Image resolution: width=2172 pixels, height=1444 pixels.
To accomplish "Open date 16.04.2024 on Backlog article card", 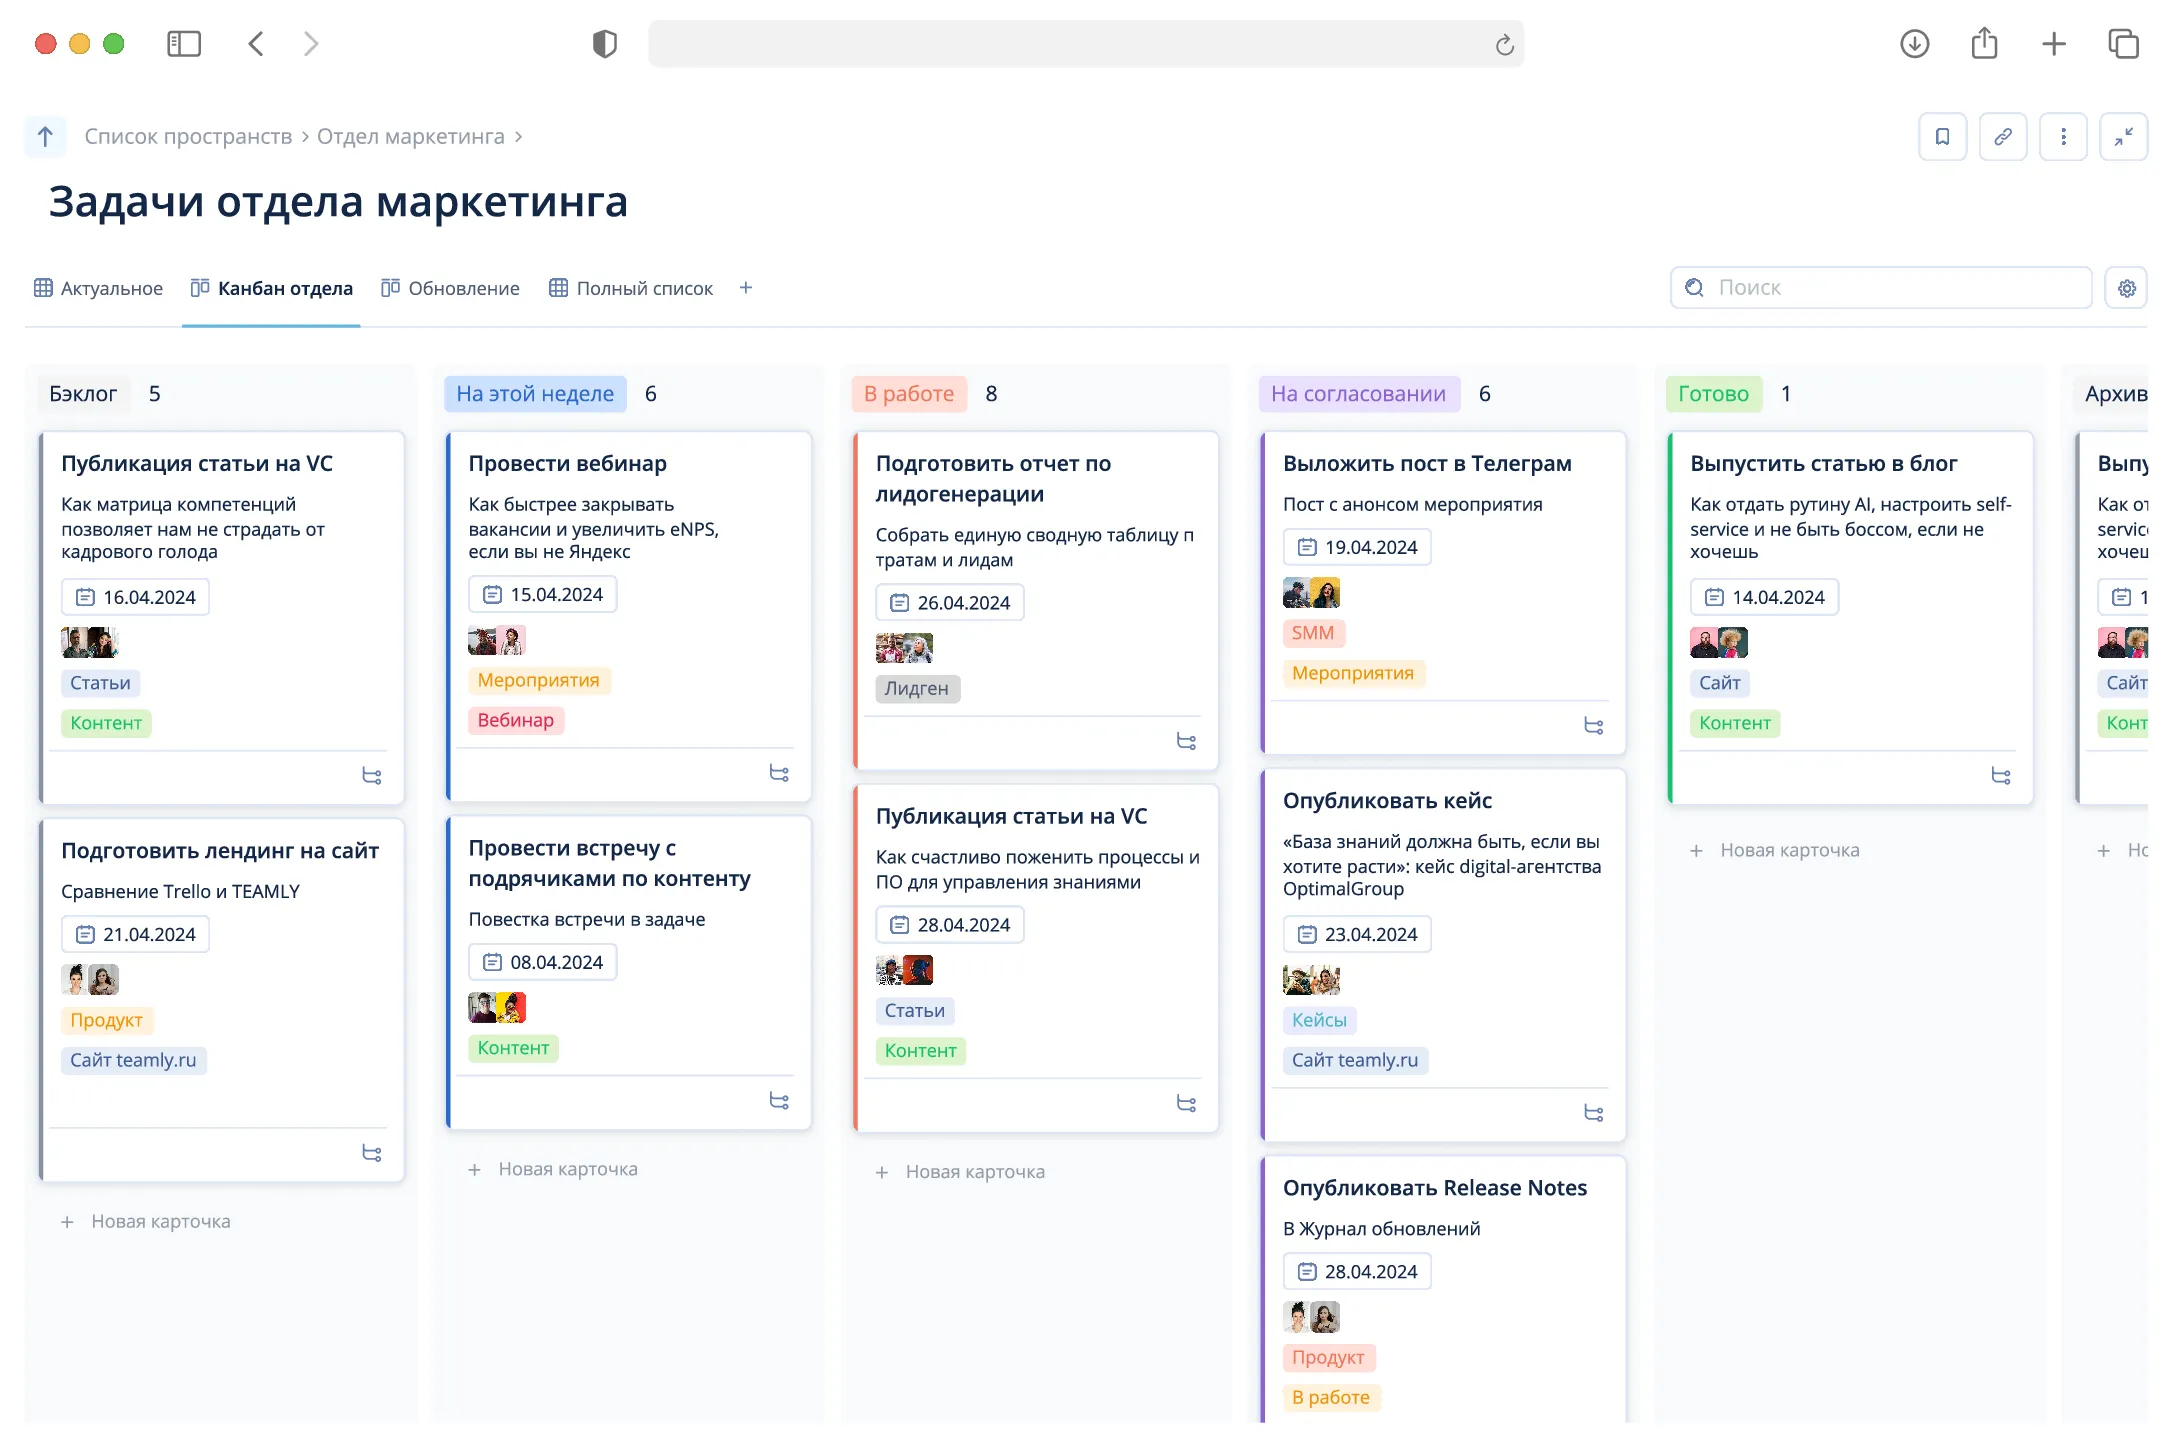I will (135, 597).
